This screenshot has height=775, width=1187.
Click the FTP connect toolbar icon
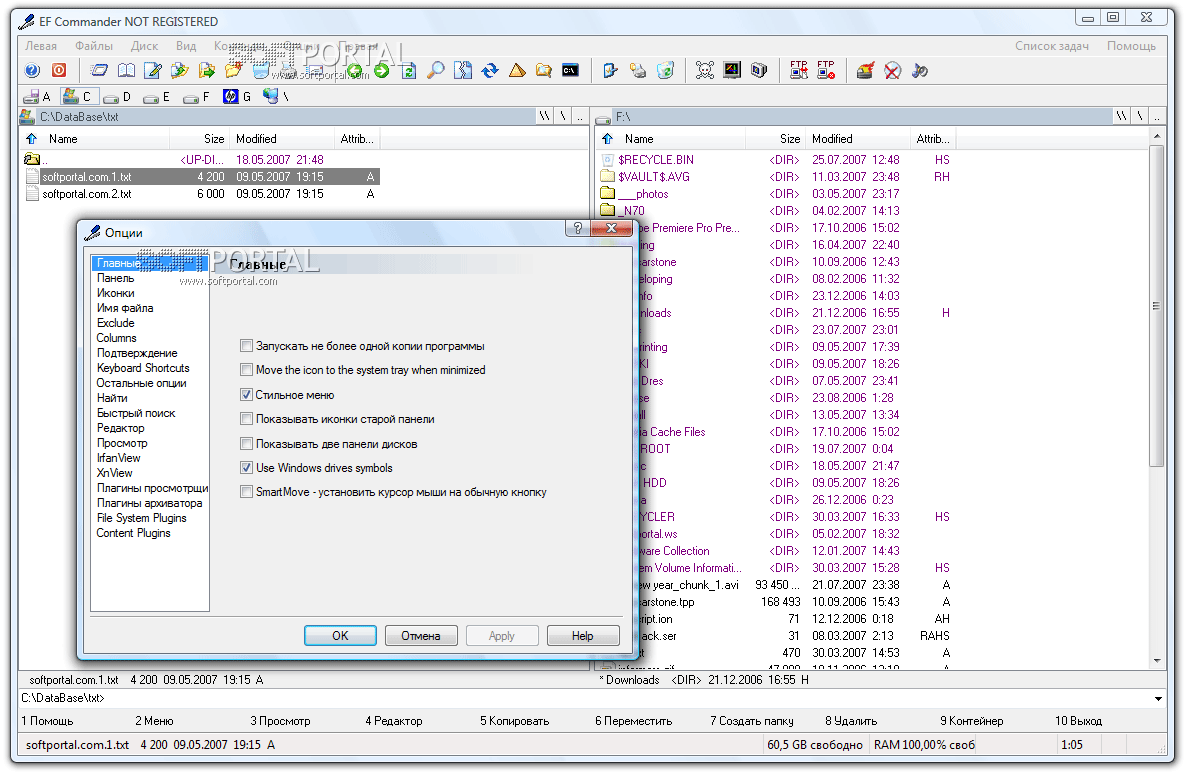[798, 70]
